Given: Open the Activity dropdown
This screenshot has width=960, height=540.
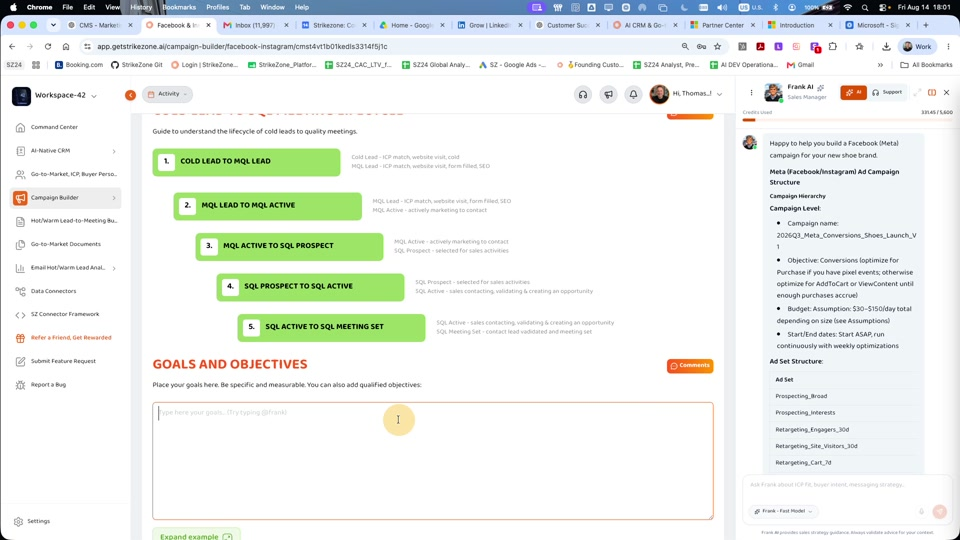Looking at the screenshot, I should pyautogui.click(x=167, y=94).
